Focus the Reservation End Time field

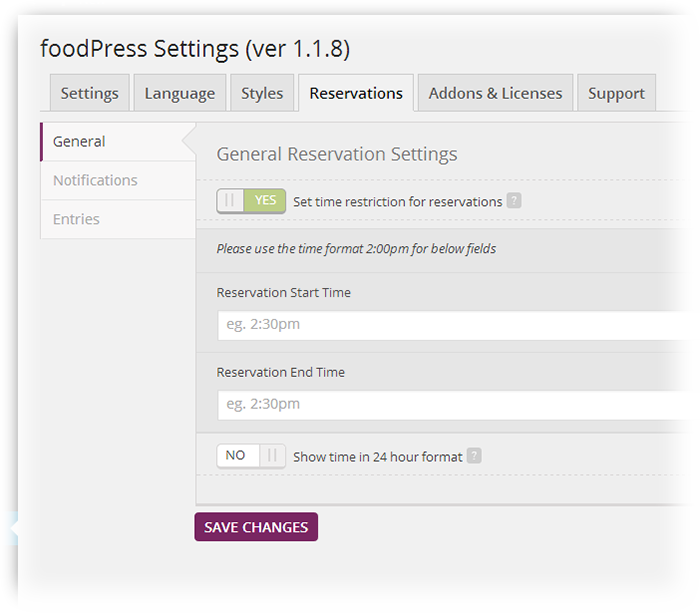point(455,405)
